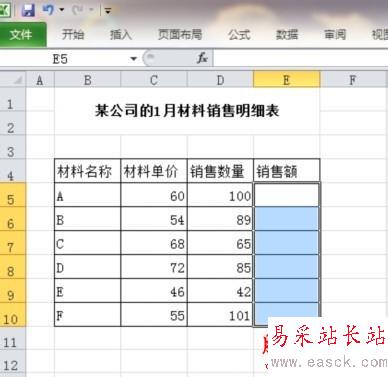
Task: Click unit price cell 46
Action: [x=154, y=291]
